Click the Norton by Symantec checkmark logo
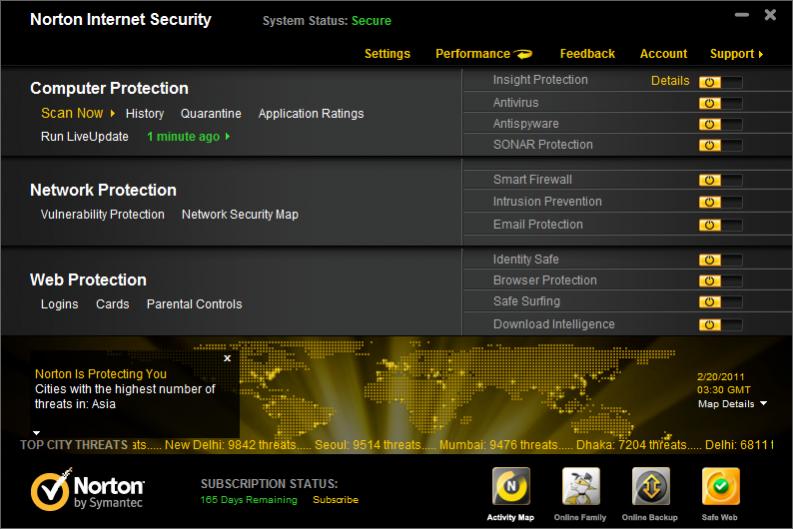This screenshot has width=793, height=529. [51, 490]
